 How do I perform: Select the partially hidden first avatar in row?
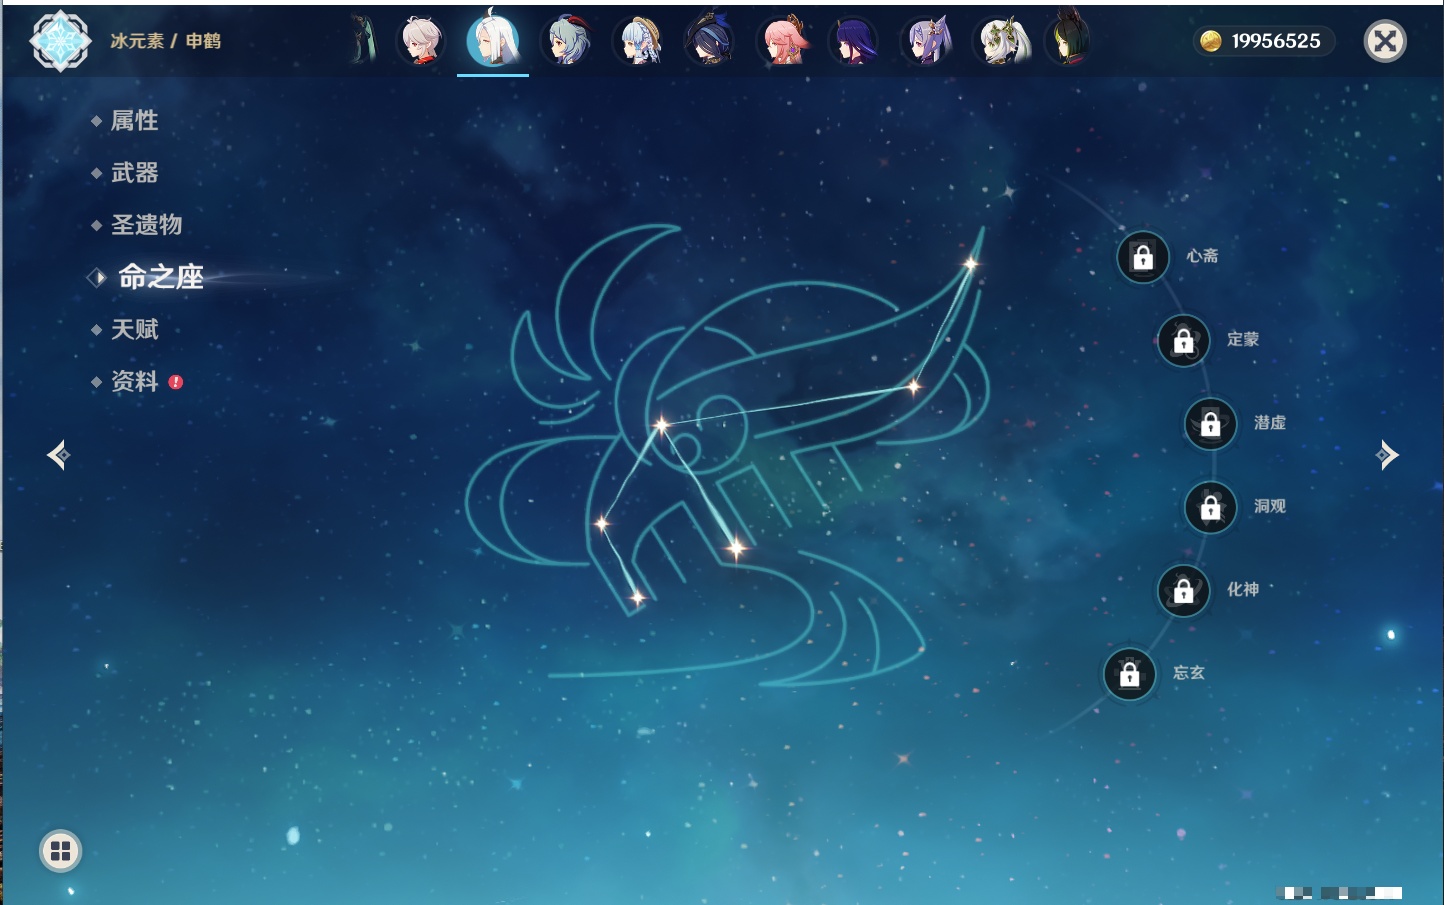coord(364,41)
